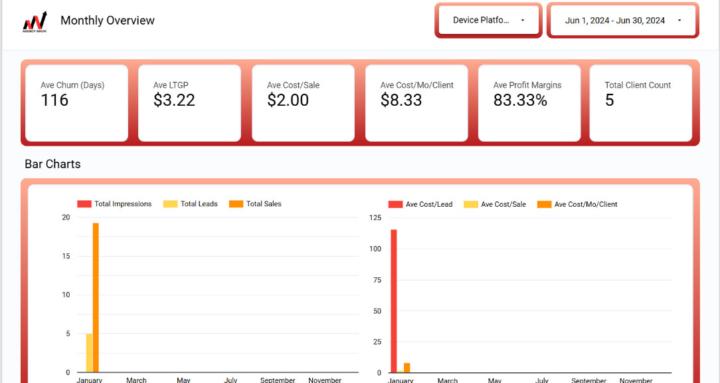Click the yellow Total Leads legend swatch

coord(170,204)
